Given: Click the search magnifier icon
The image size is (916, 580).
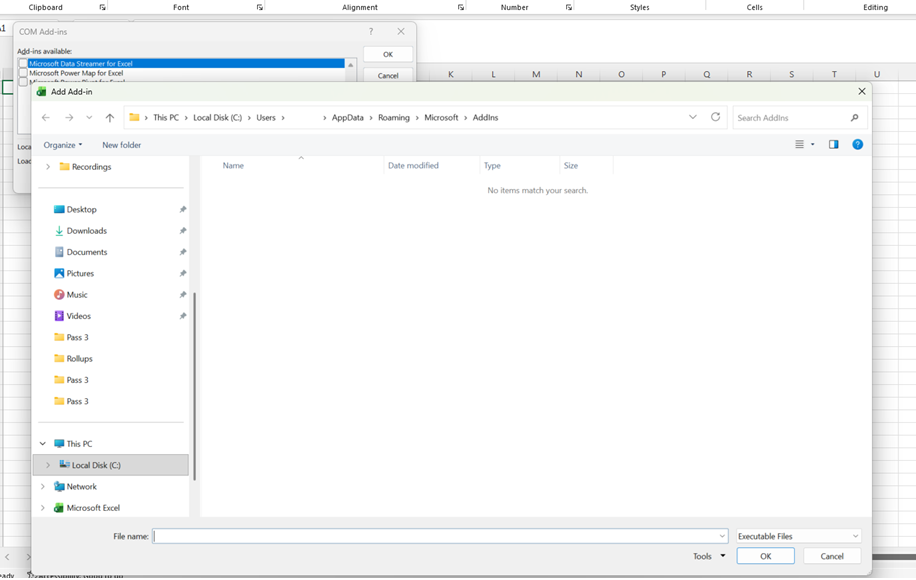Looking at the screenshot, I should click(854, 117).
